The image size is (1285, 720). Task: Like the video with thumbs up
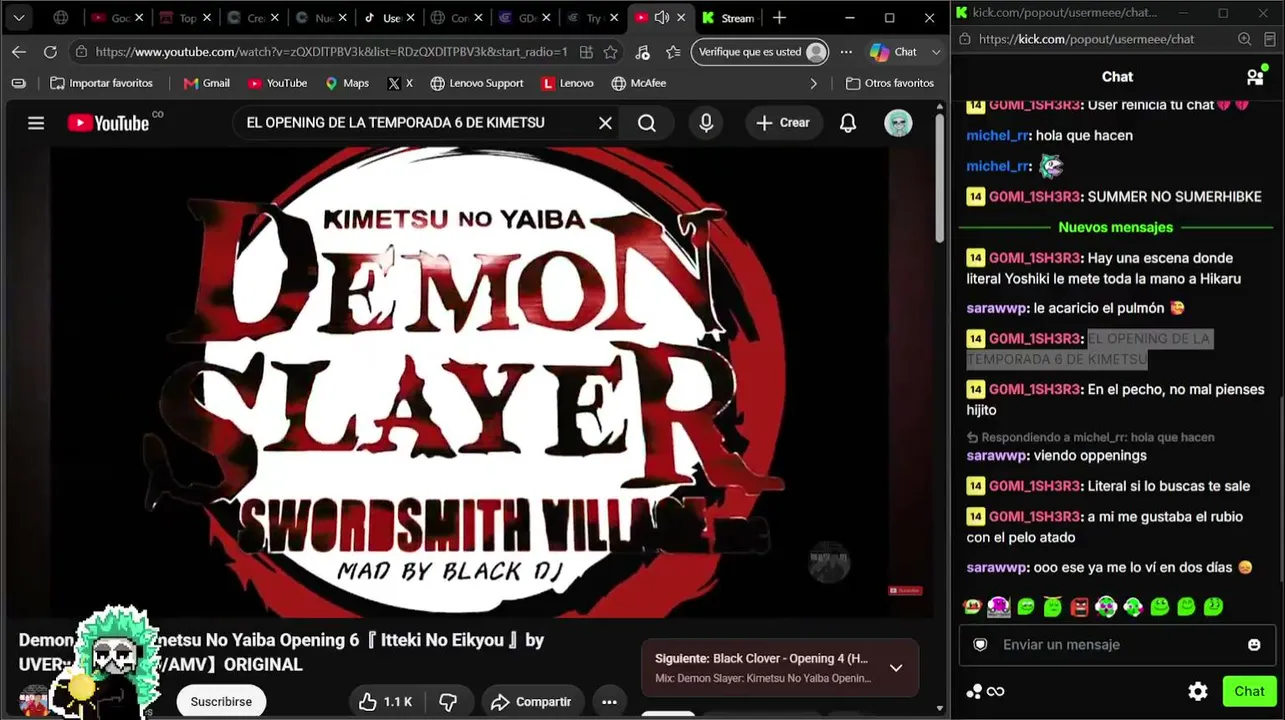[x=385, y=702]
